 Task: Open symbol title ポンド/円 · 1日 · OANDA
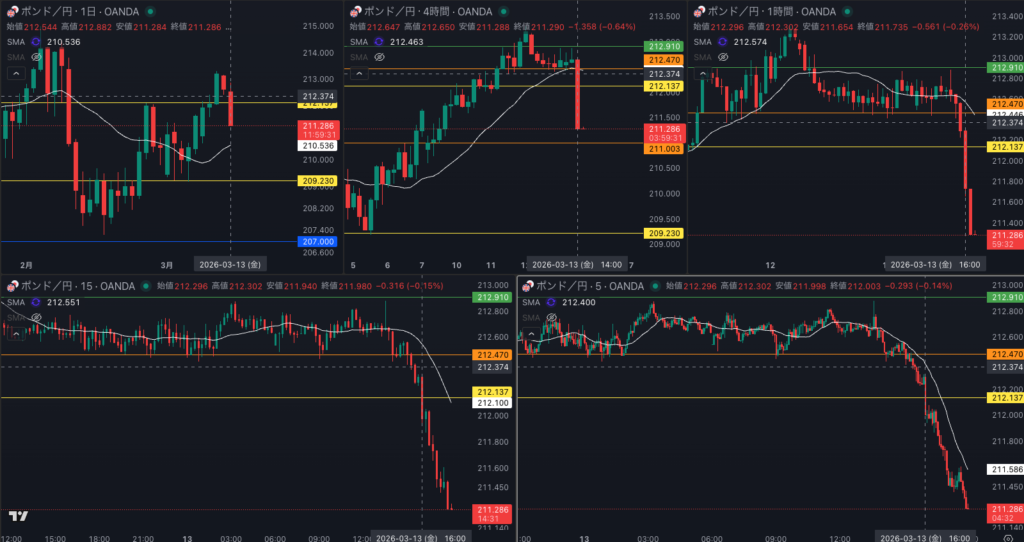(82, 11)
